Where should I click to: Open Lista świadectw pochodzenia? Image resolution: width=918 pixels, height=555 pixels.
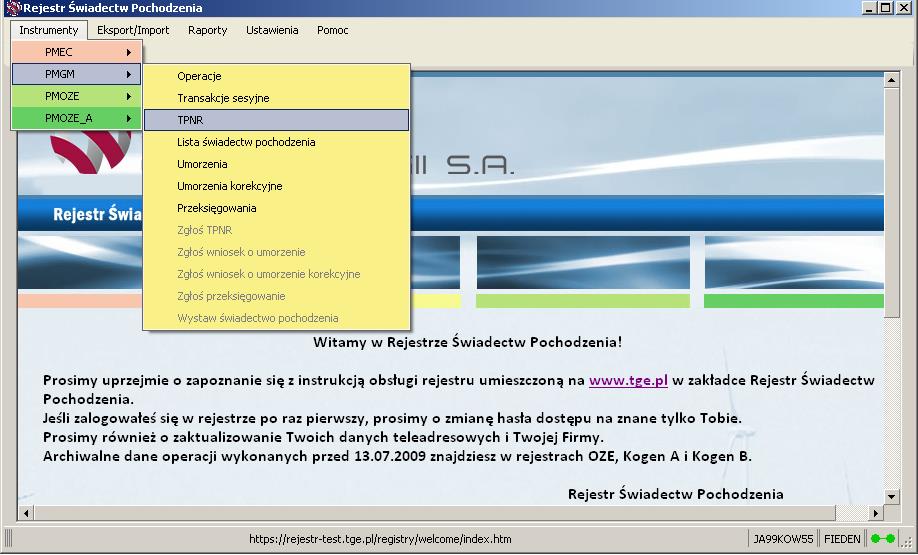tap(276, 142)
